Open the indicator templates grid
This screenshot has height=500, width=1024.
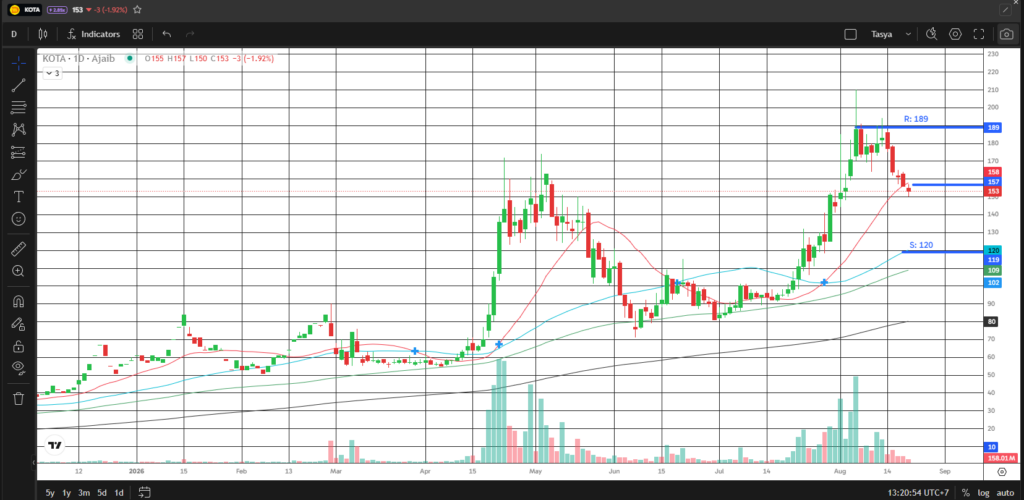tap(138, 34)
